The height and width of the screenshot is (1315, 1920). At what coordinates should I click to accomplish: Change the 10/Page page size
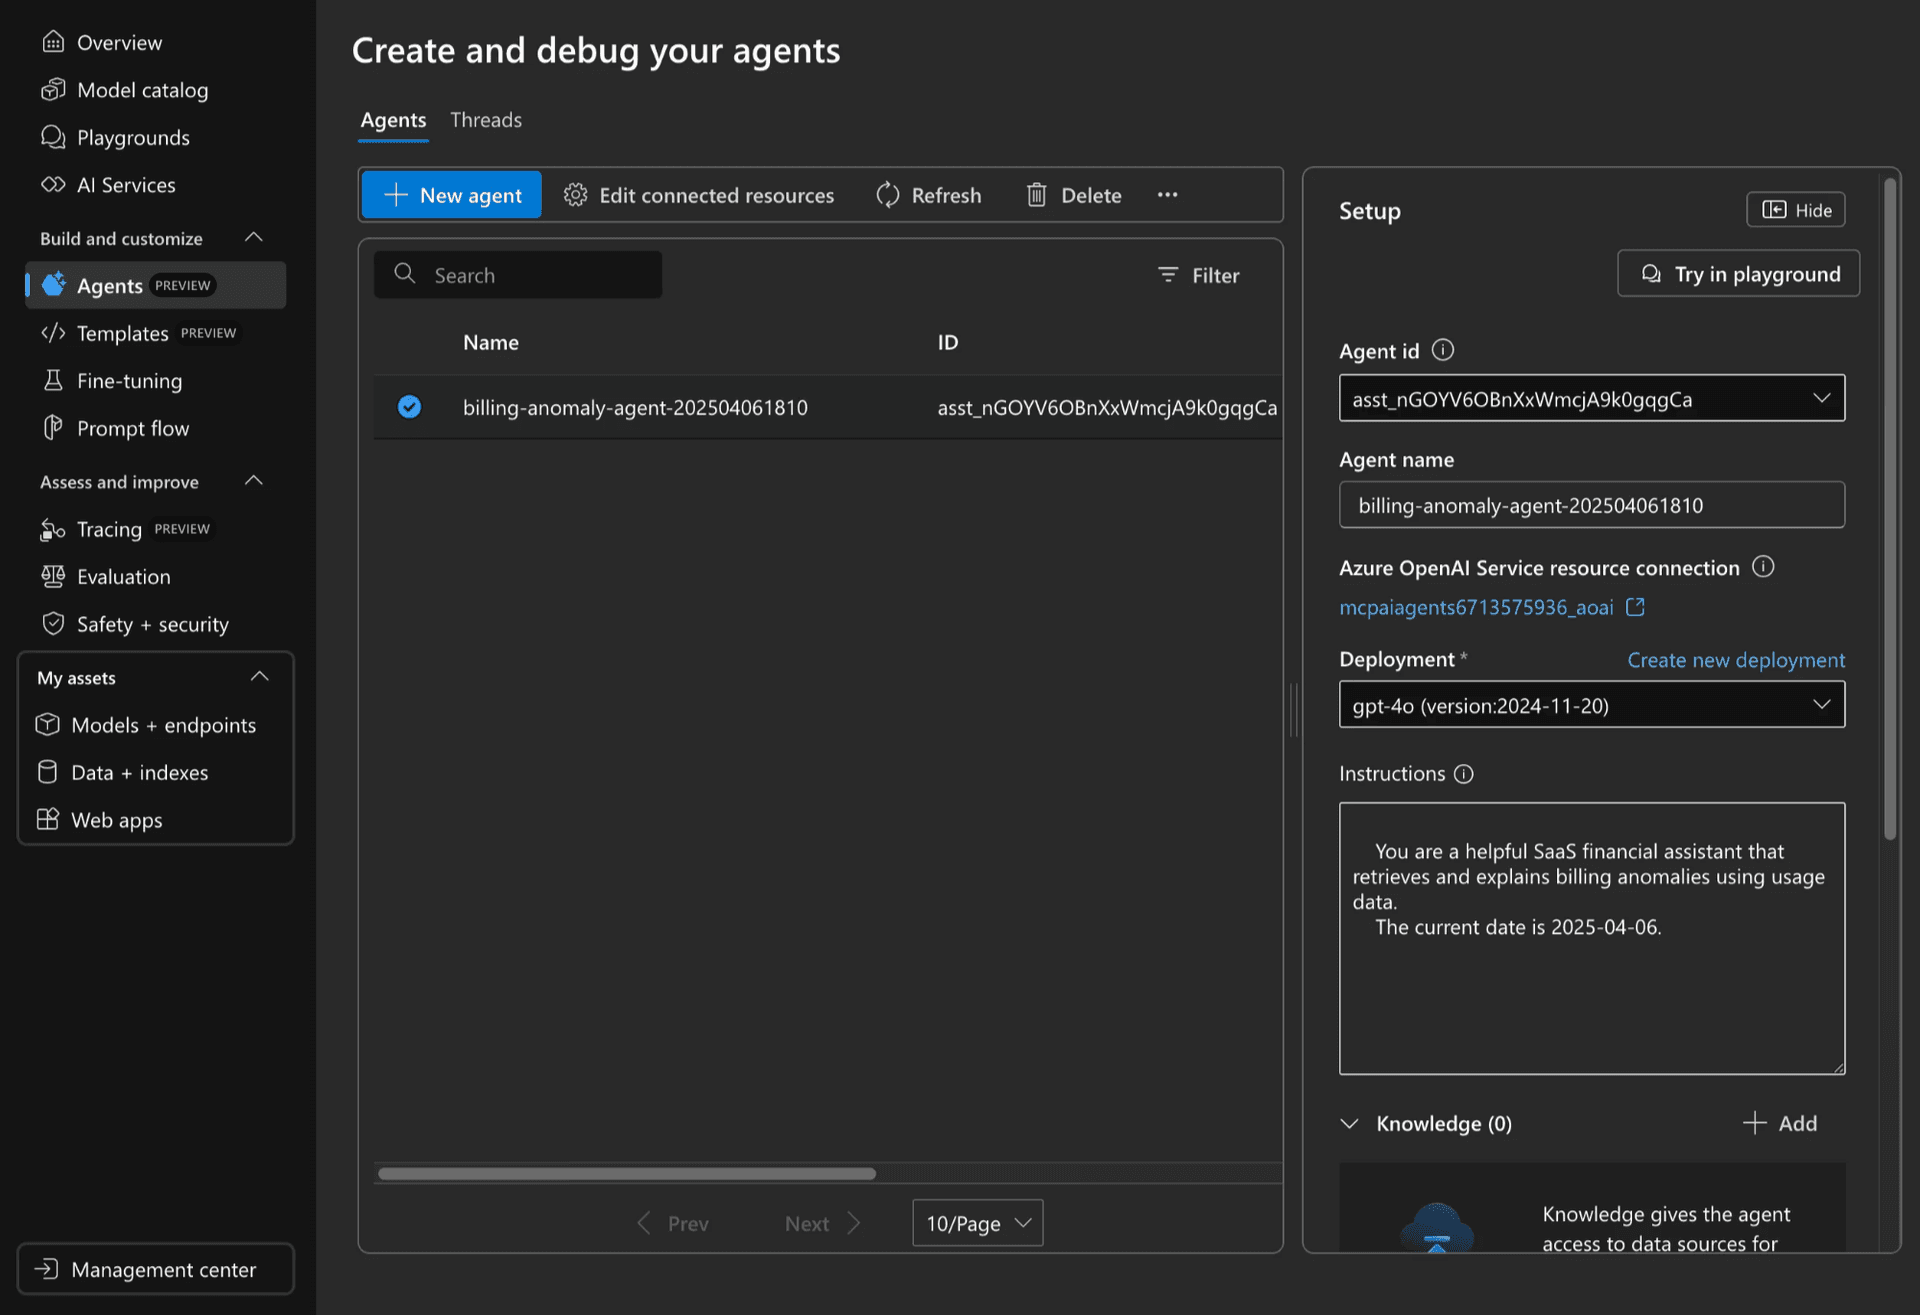[976, 1222]
